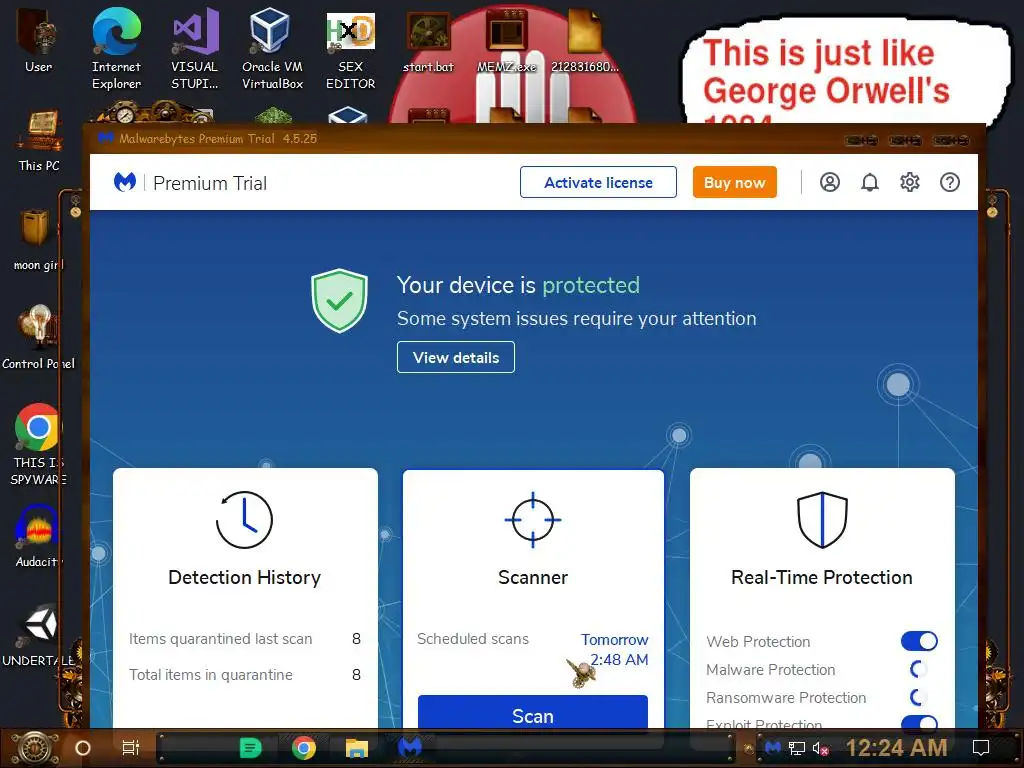The height and width of the screenshot is (768, 1024).
Task: Click the Scanner crosshair icon
Action: (533, 520)
